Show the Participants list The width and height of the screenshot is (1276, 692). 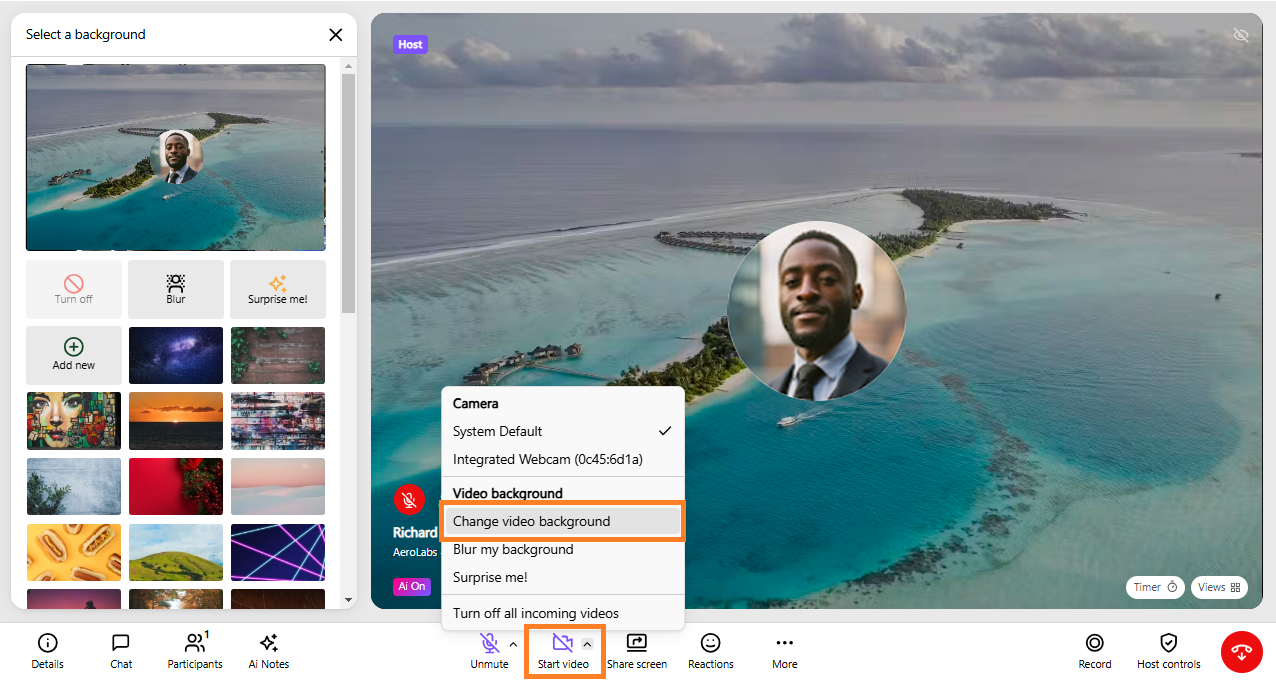point(195,651)
